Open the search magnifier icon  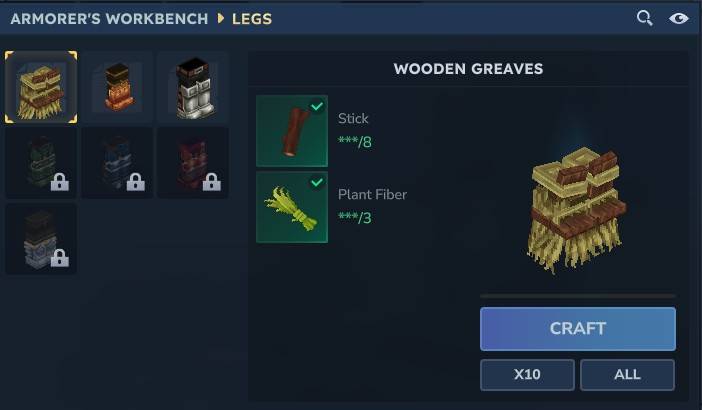[x=644, y=18]
